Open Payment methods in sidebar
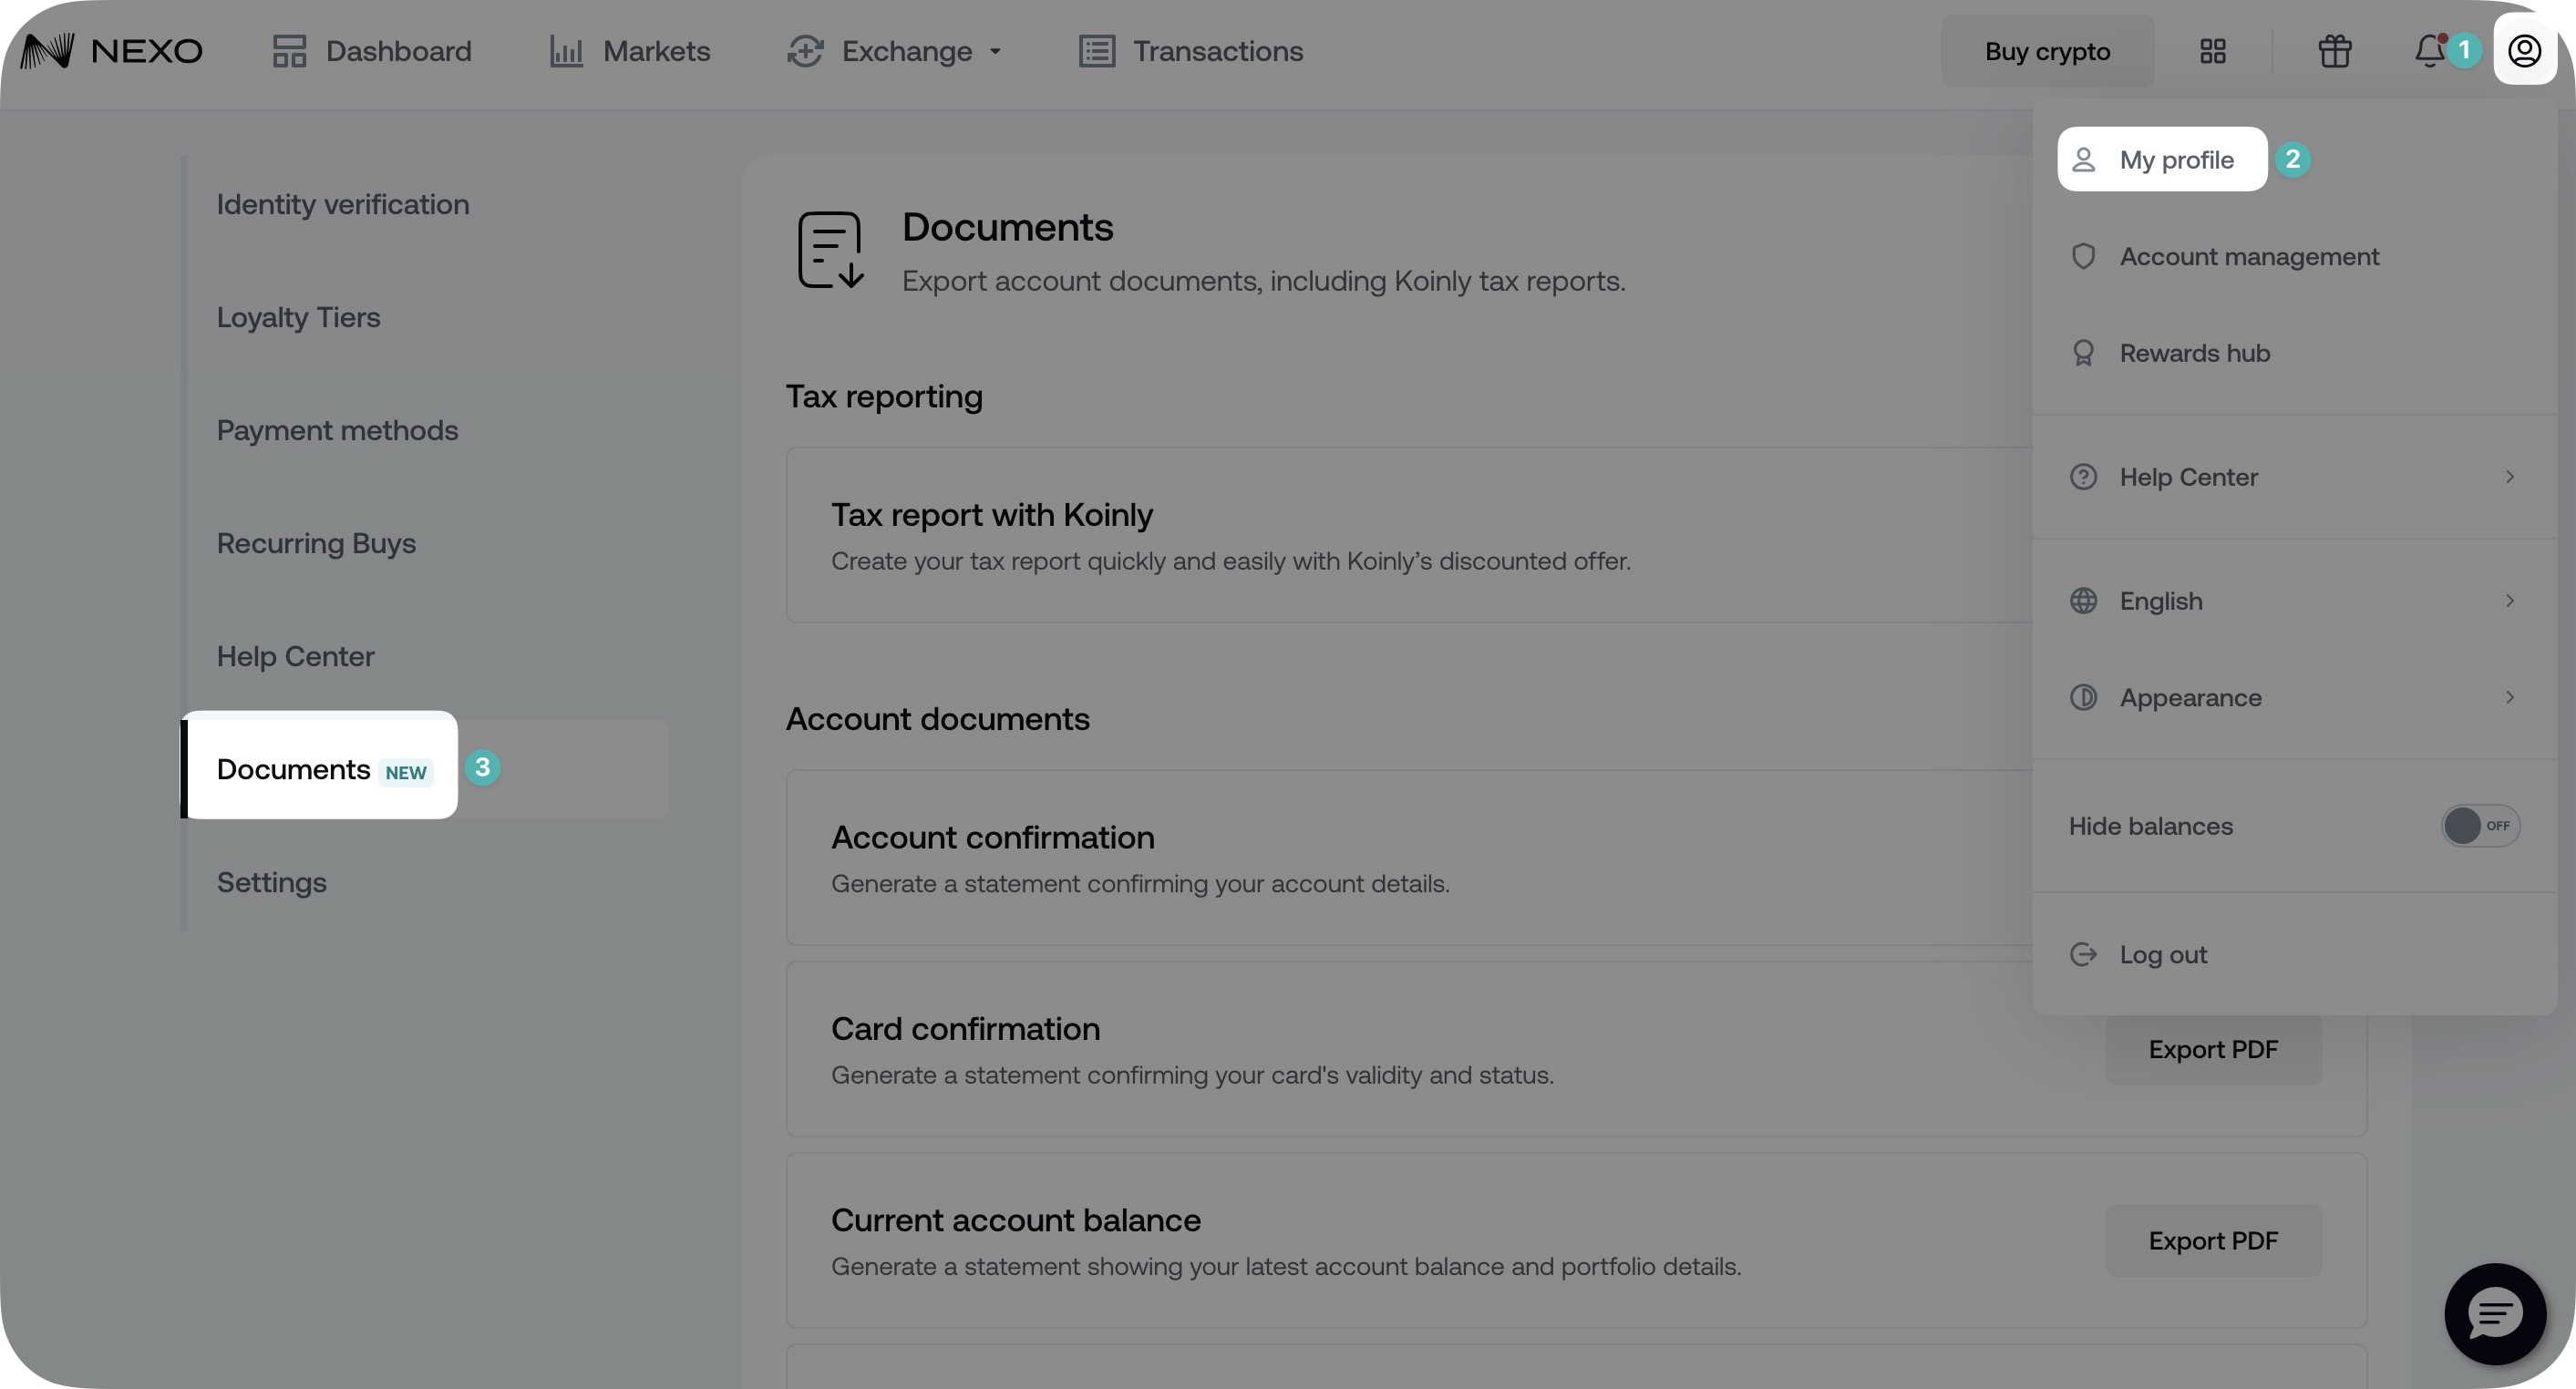 tap(338, 431)
